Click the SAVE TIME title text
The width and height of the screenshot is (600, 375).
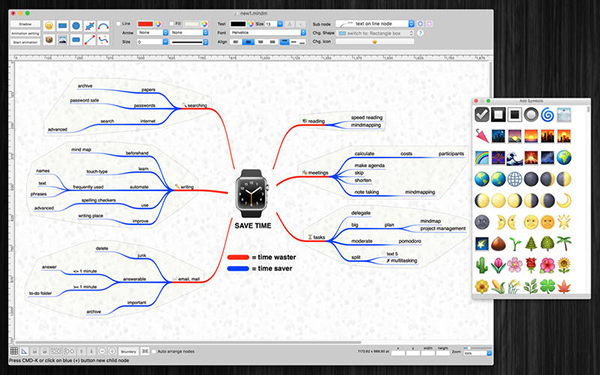click(x=253, y=226)
